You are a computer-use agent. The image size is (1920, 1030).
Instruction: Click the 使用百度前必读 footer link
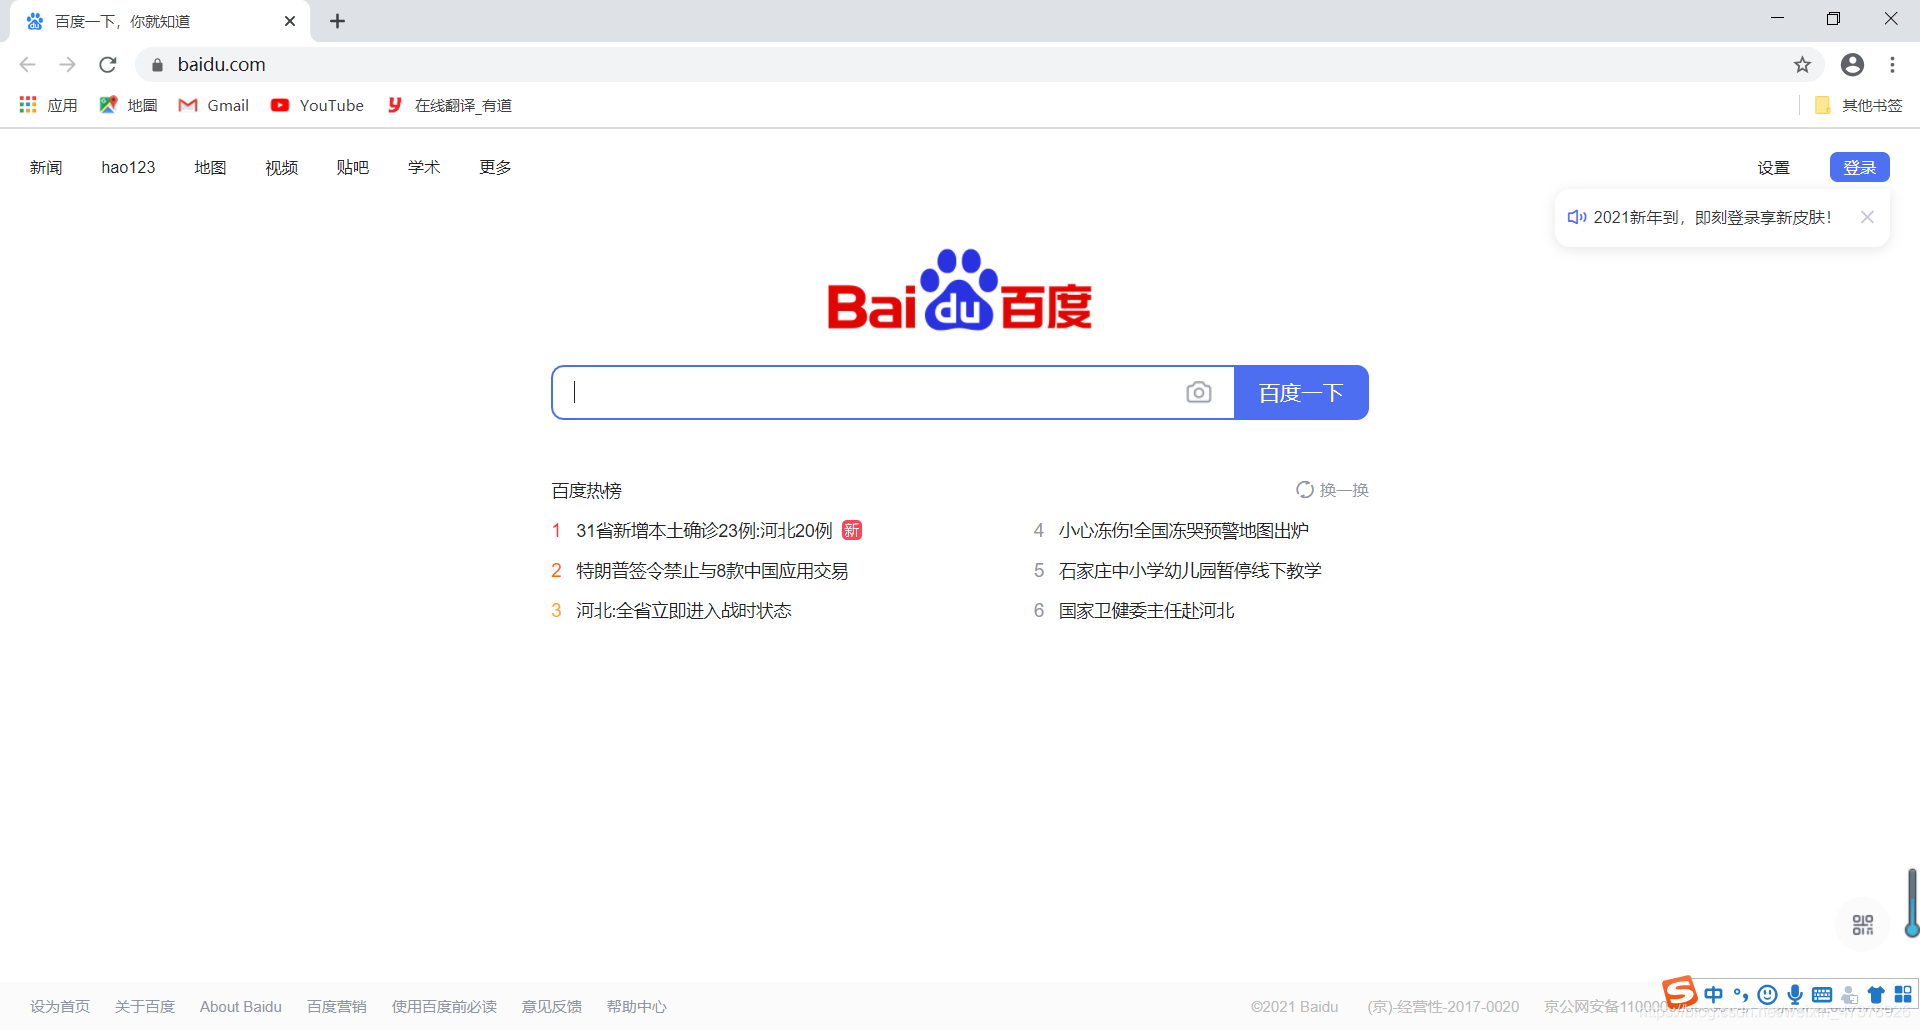pyautogui.click(x=444, y=1006)
